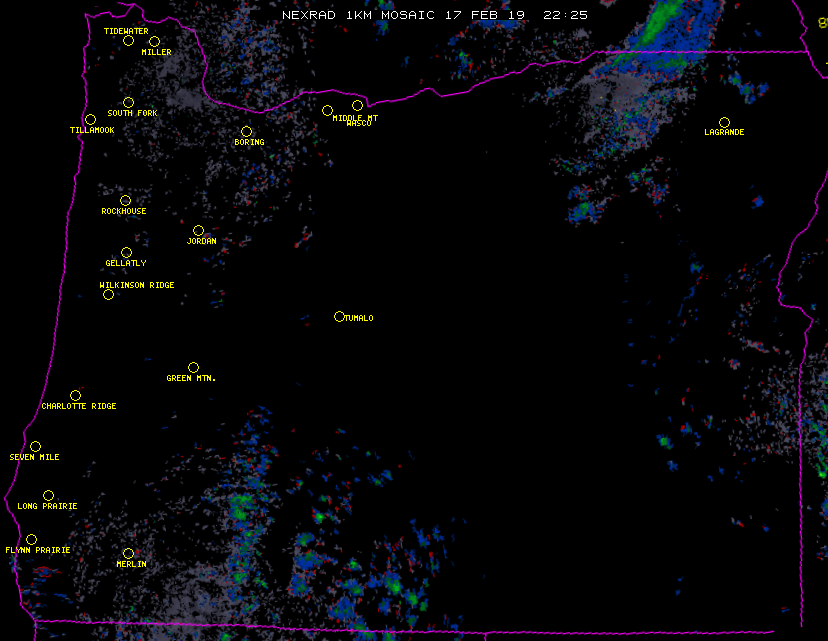The height and width of the screenshot is (641, 828).
Task: Select the Flynn Prairie station marker
Action: pyautogui.click(x=31, y=539)
